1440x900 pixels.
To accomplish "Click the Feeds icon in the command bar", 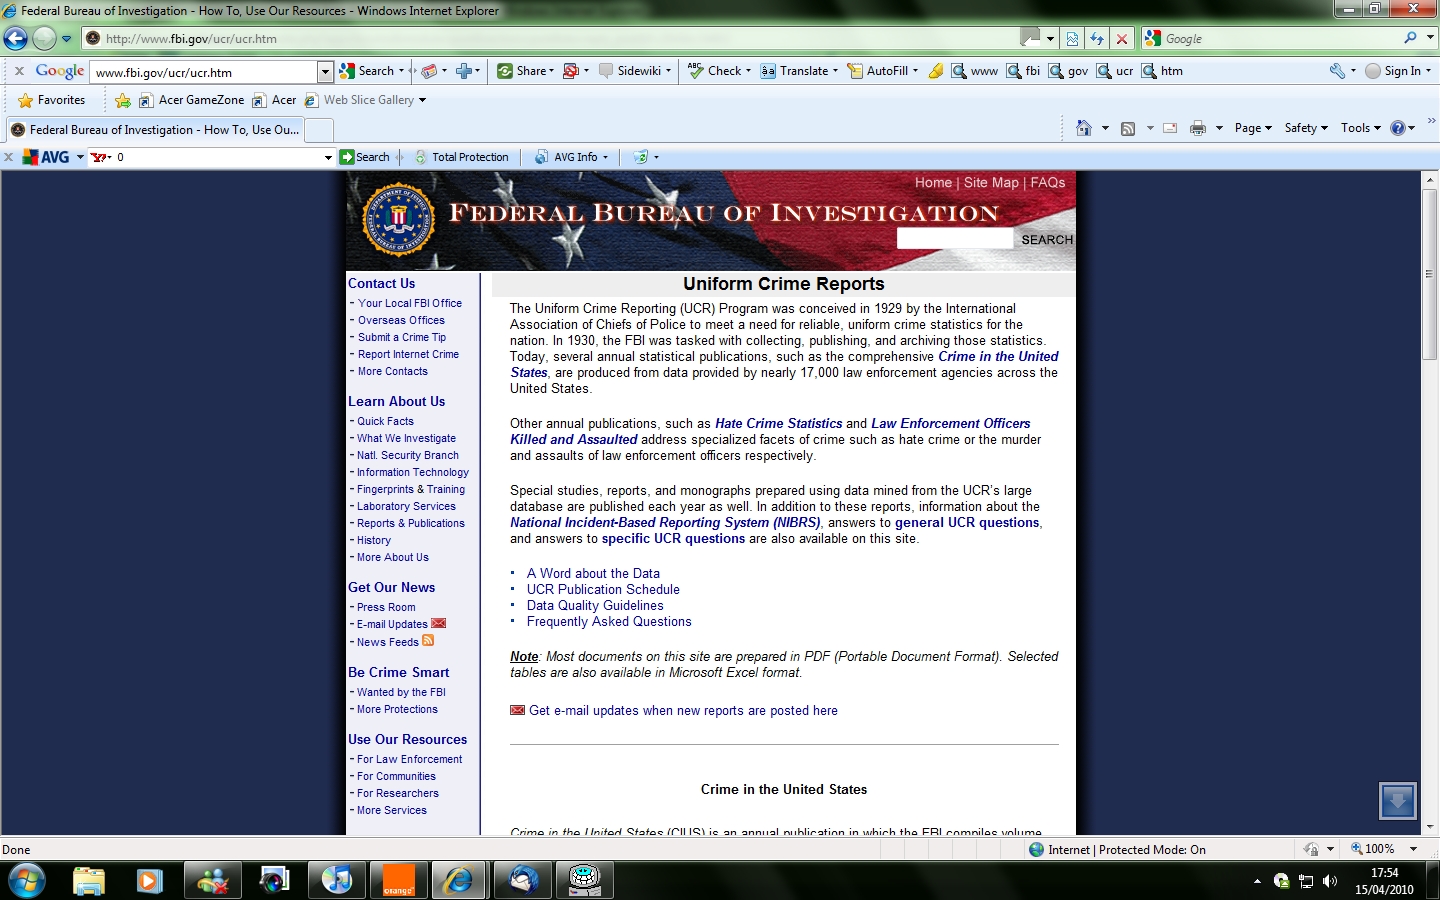I will click(x=1128, y=128).
